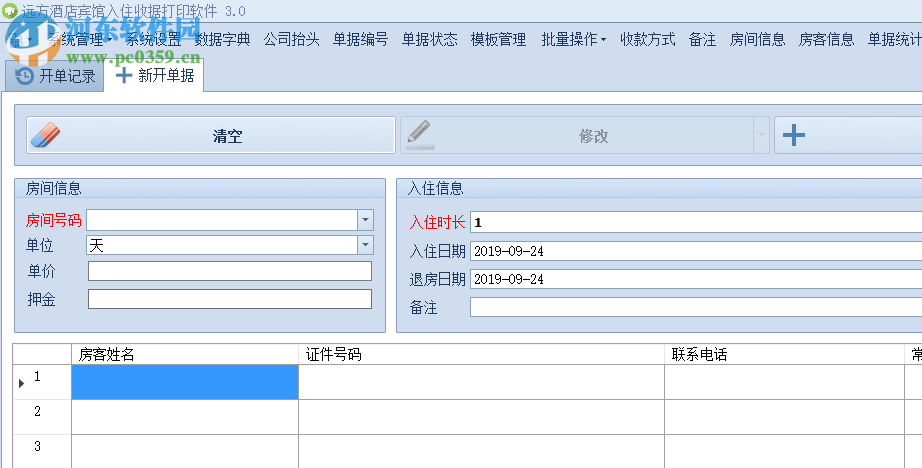Viewport: 922px width, 468px height.
Task: Click the eraser icon on 清空 button
Action: tap(46, 135)
